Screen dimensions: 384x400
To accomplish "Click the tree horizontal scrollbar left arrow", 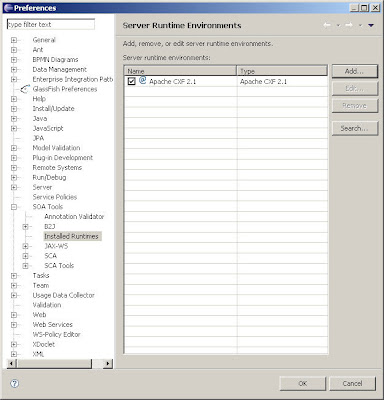I will pyautogui.click(x=11, y=363).
